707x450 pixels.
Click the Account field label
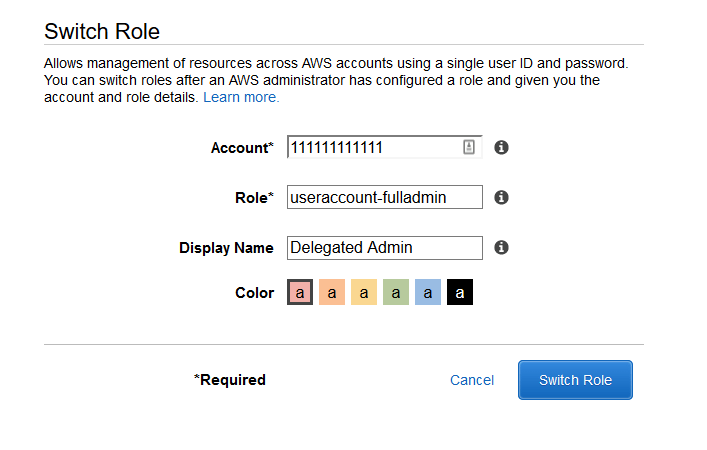click(x=241, y=148)
